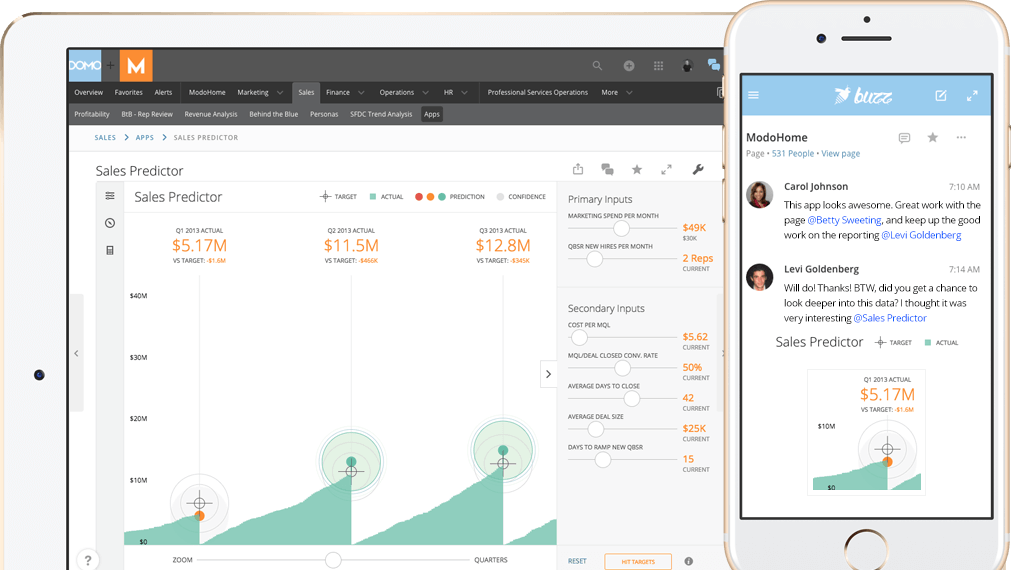
Task: Switch to the Revenue Analysis subtab
Action: click(x=211, y=114)
